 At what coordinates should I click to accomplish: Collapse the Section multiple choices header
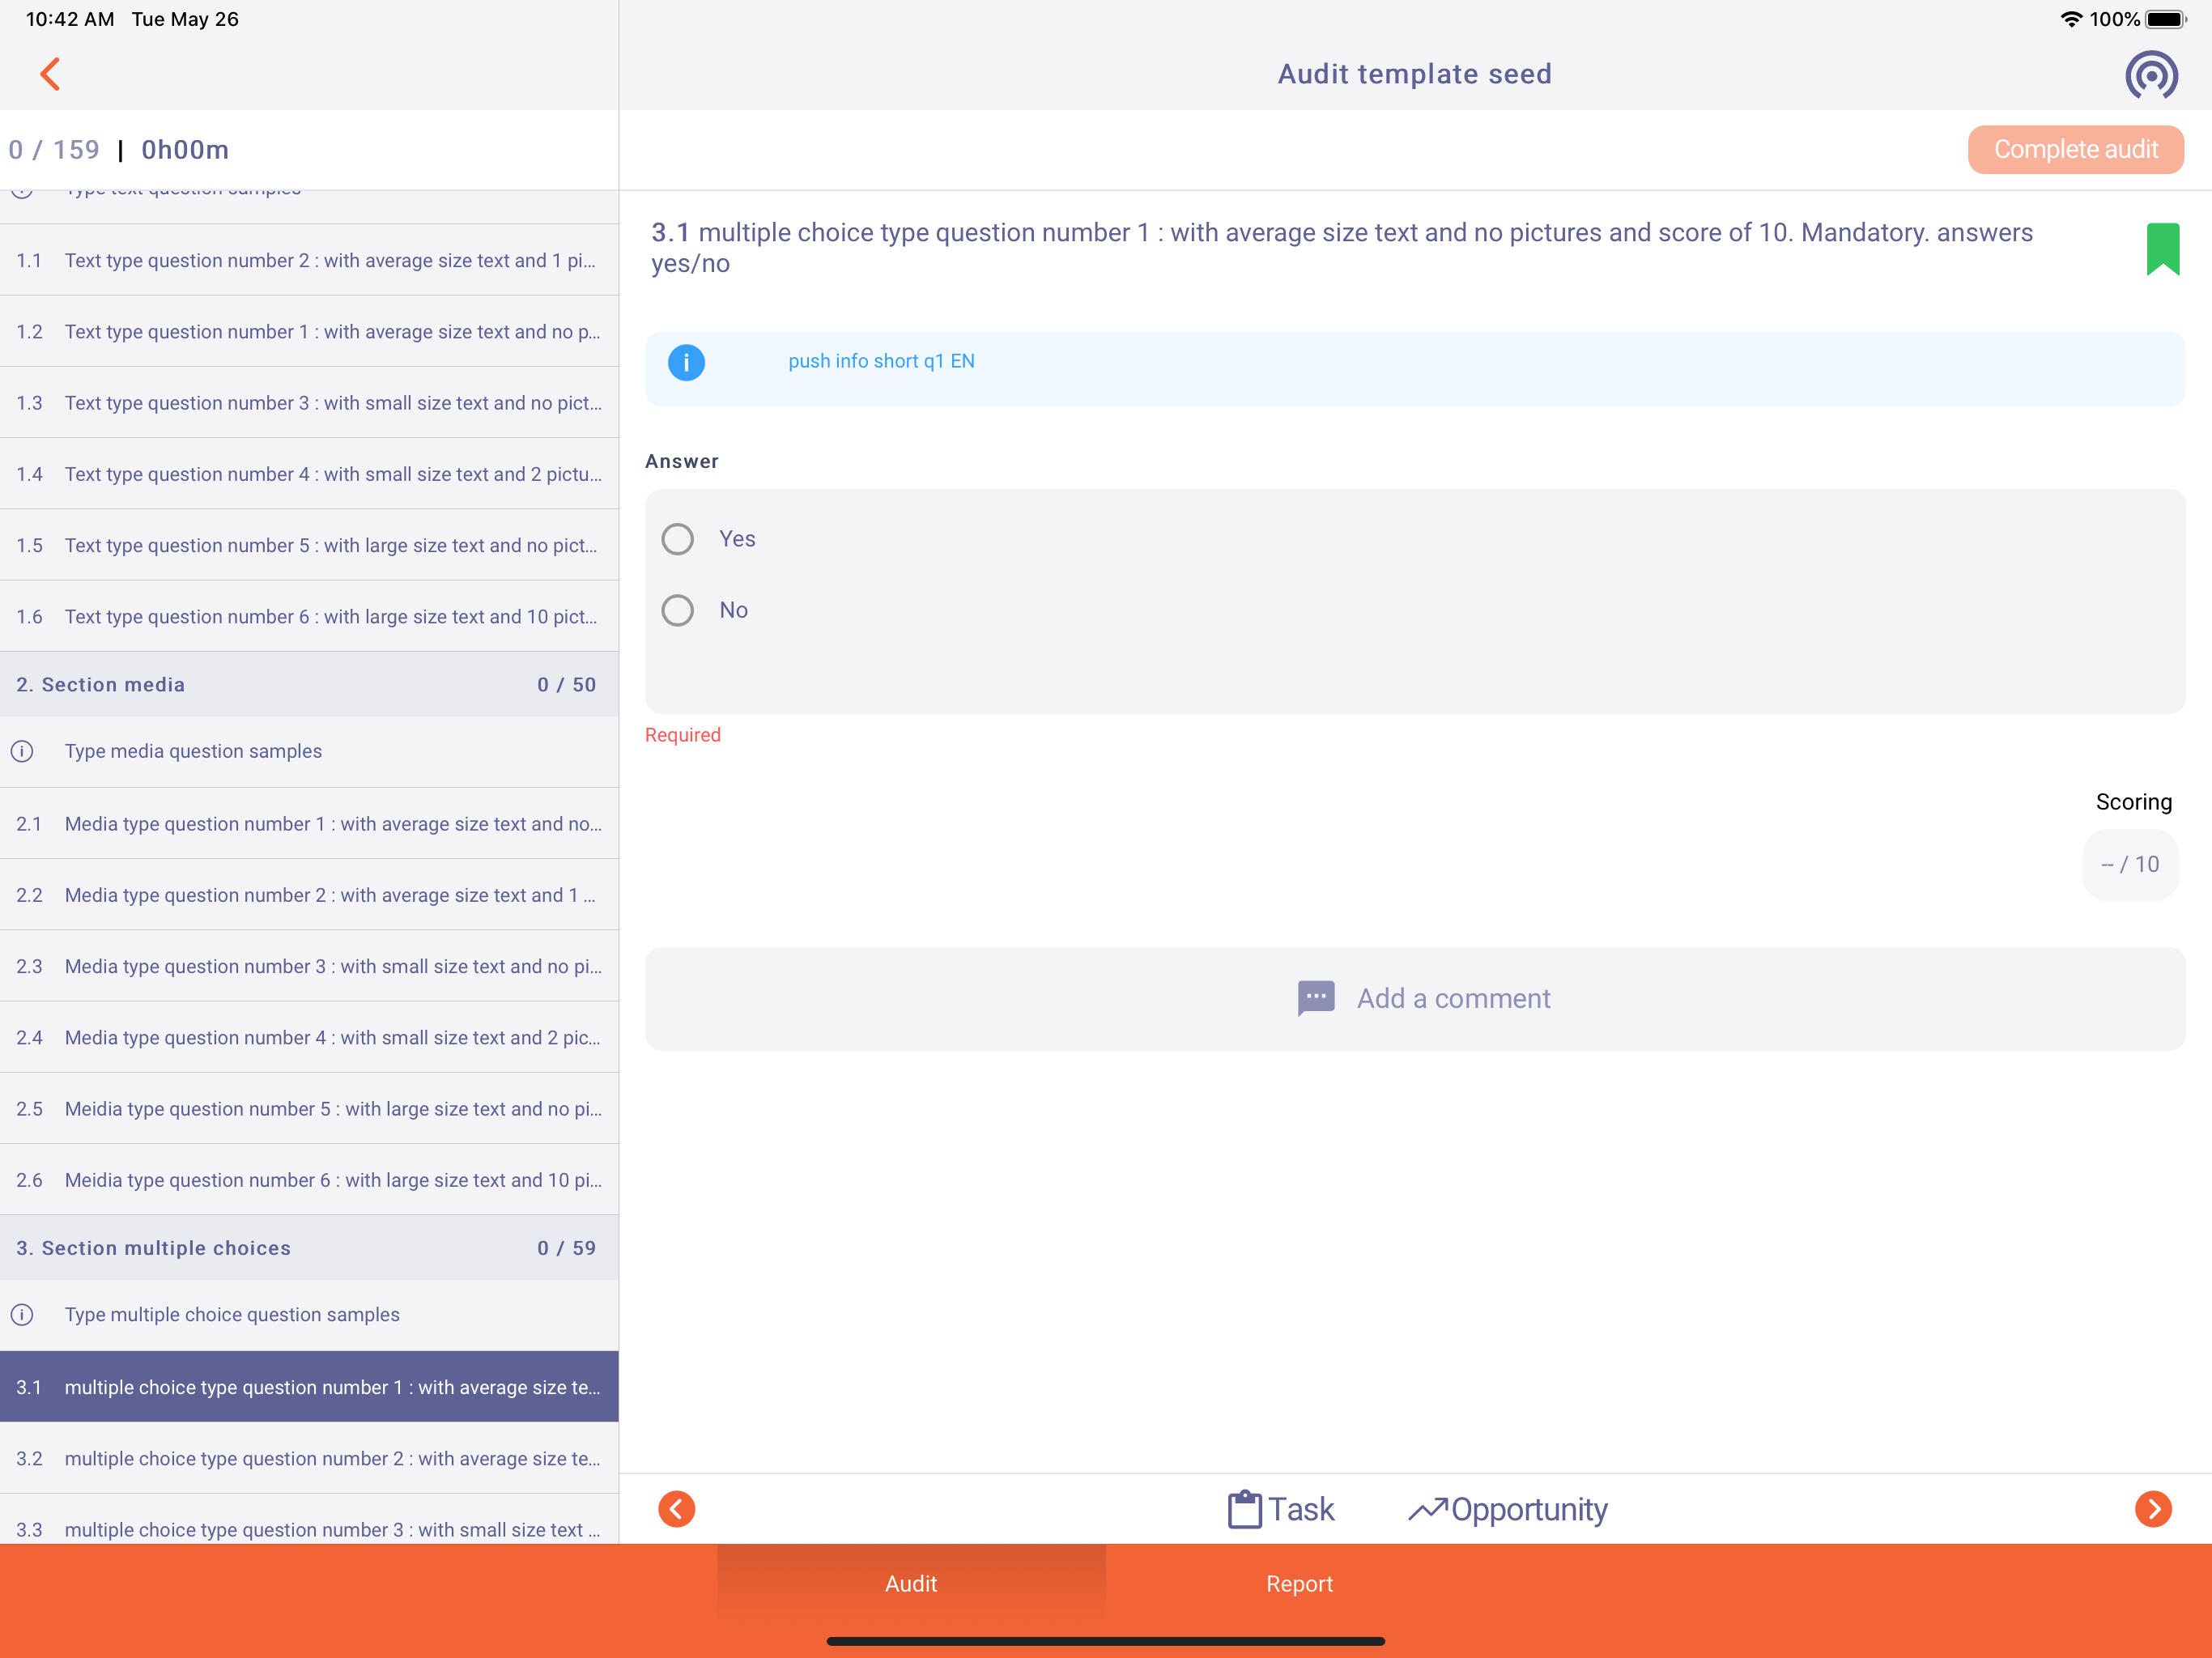pyautogui.click(x=309, y=1247)
